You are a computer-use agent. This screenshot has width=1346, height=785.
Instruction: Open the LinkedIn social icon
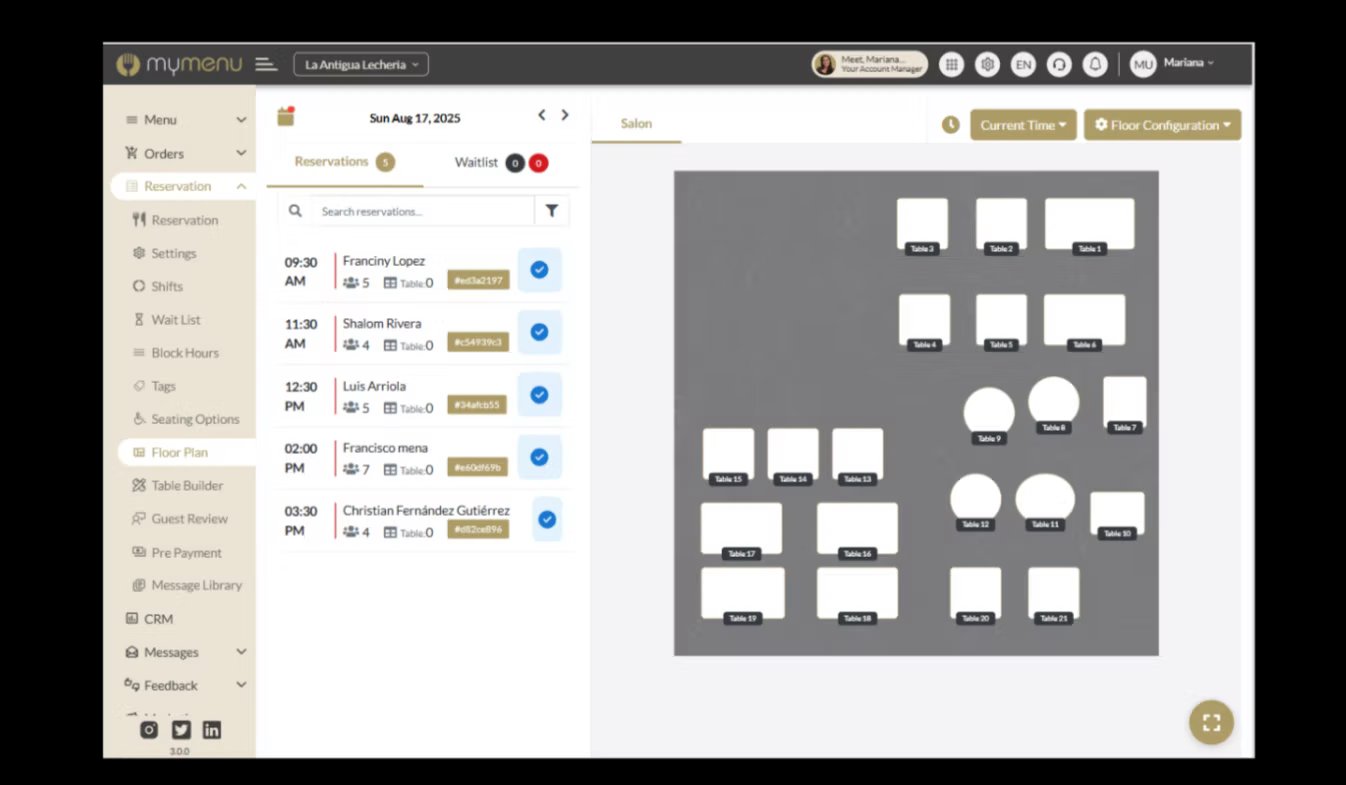(x=212, y=730)
